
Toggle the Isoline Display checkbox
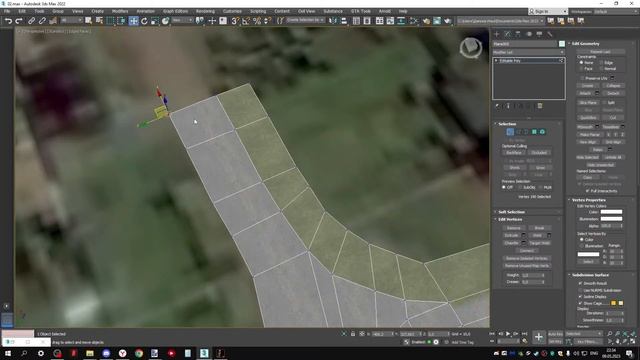click(x=580, y=297)
